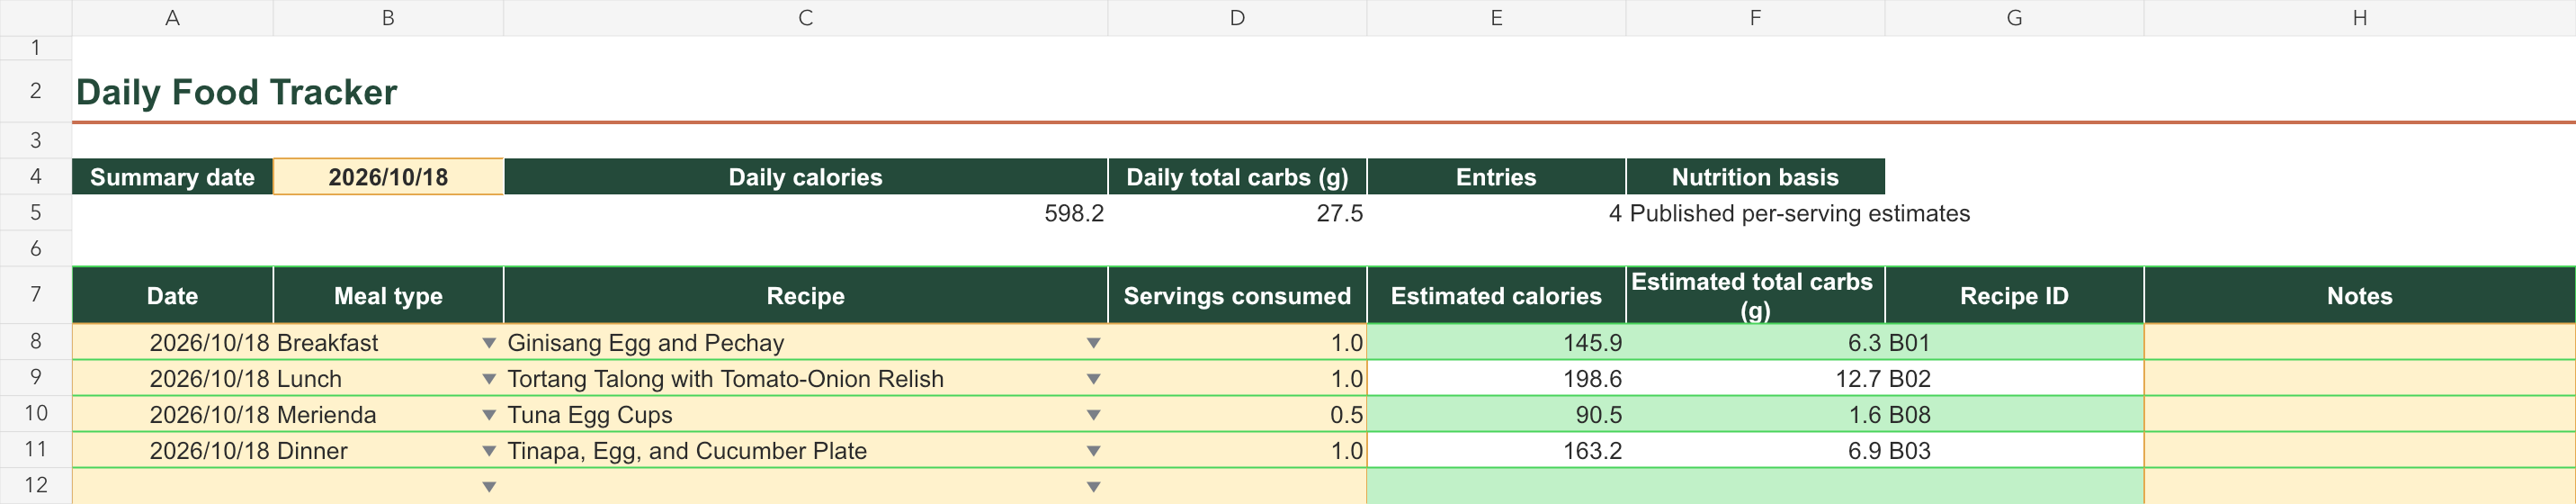Viewport: 2576px width, 504px height.
Task: Select row 8 header
Action: click(36, 342)
